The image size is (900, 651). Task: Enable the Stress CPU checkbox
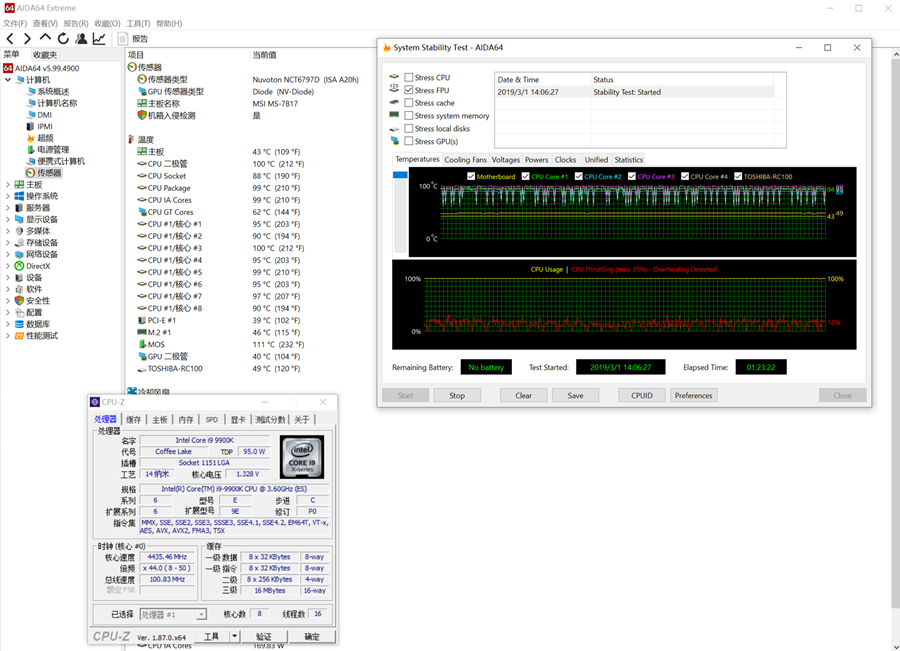coord(409,78)
